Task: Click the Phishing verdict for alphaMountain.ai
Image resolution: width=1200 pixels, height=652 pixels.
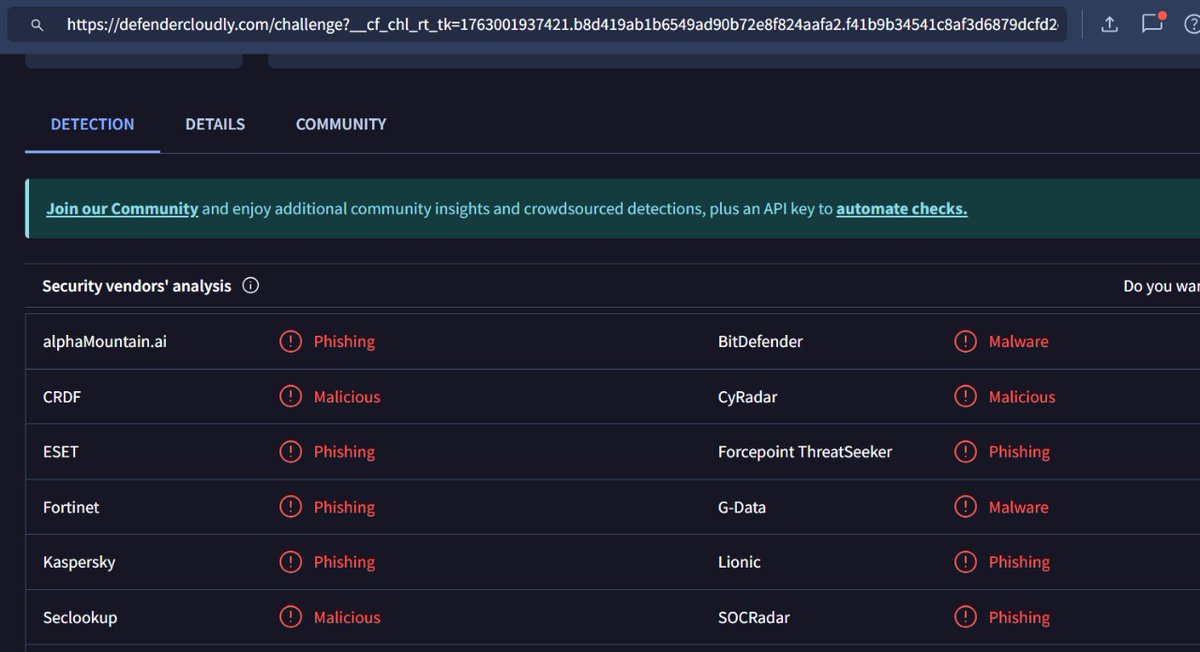Action: click(x=344, y=342)
